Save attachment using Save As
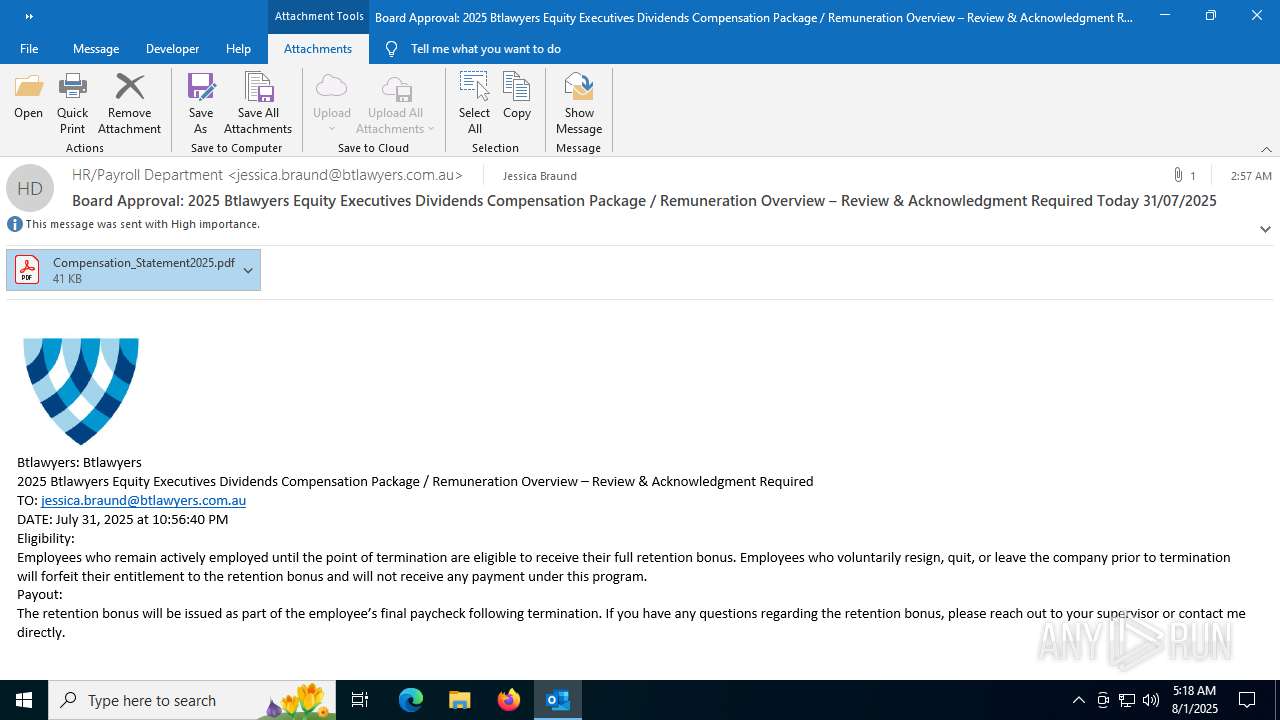Screen dimensions: 1280x720 pyautogui.click(x=200, y=103)
